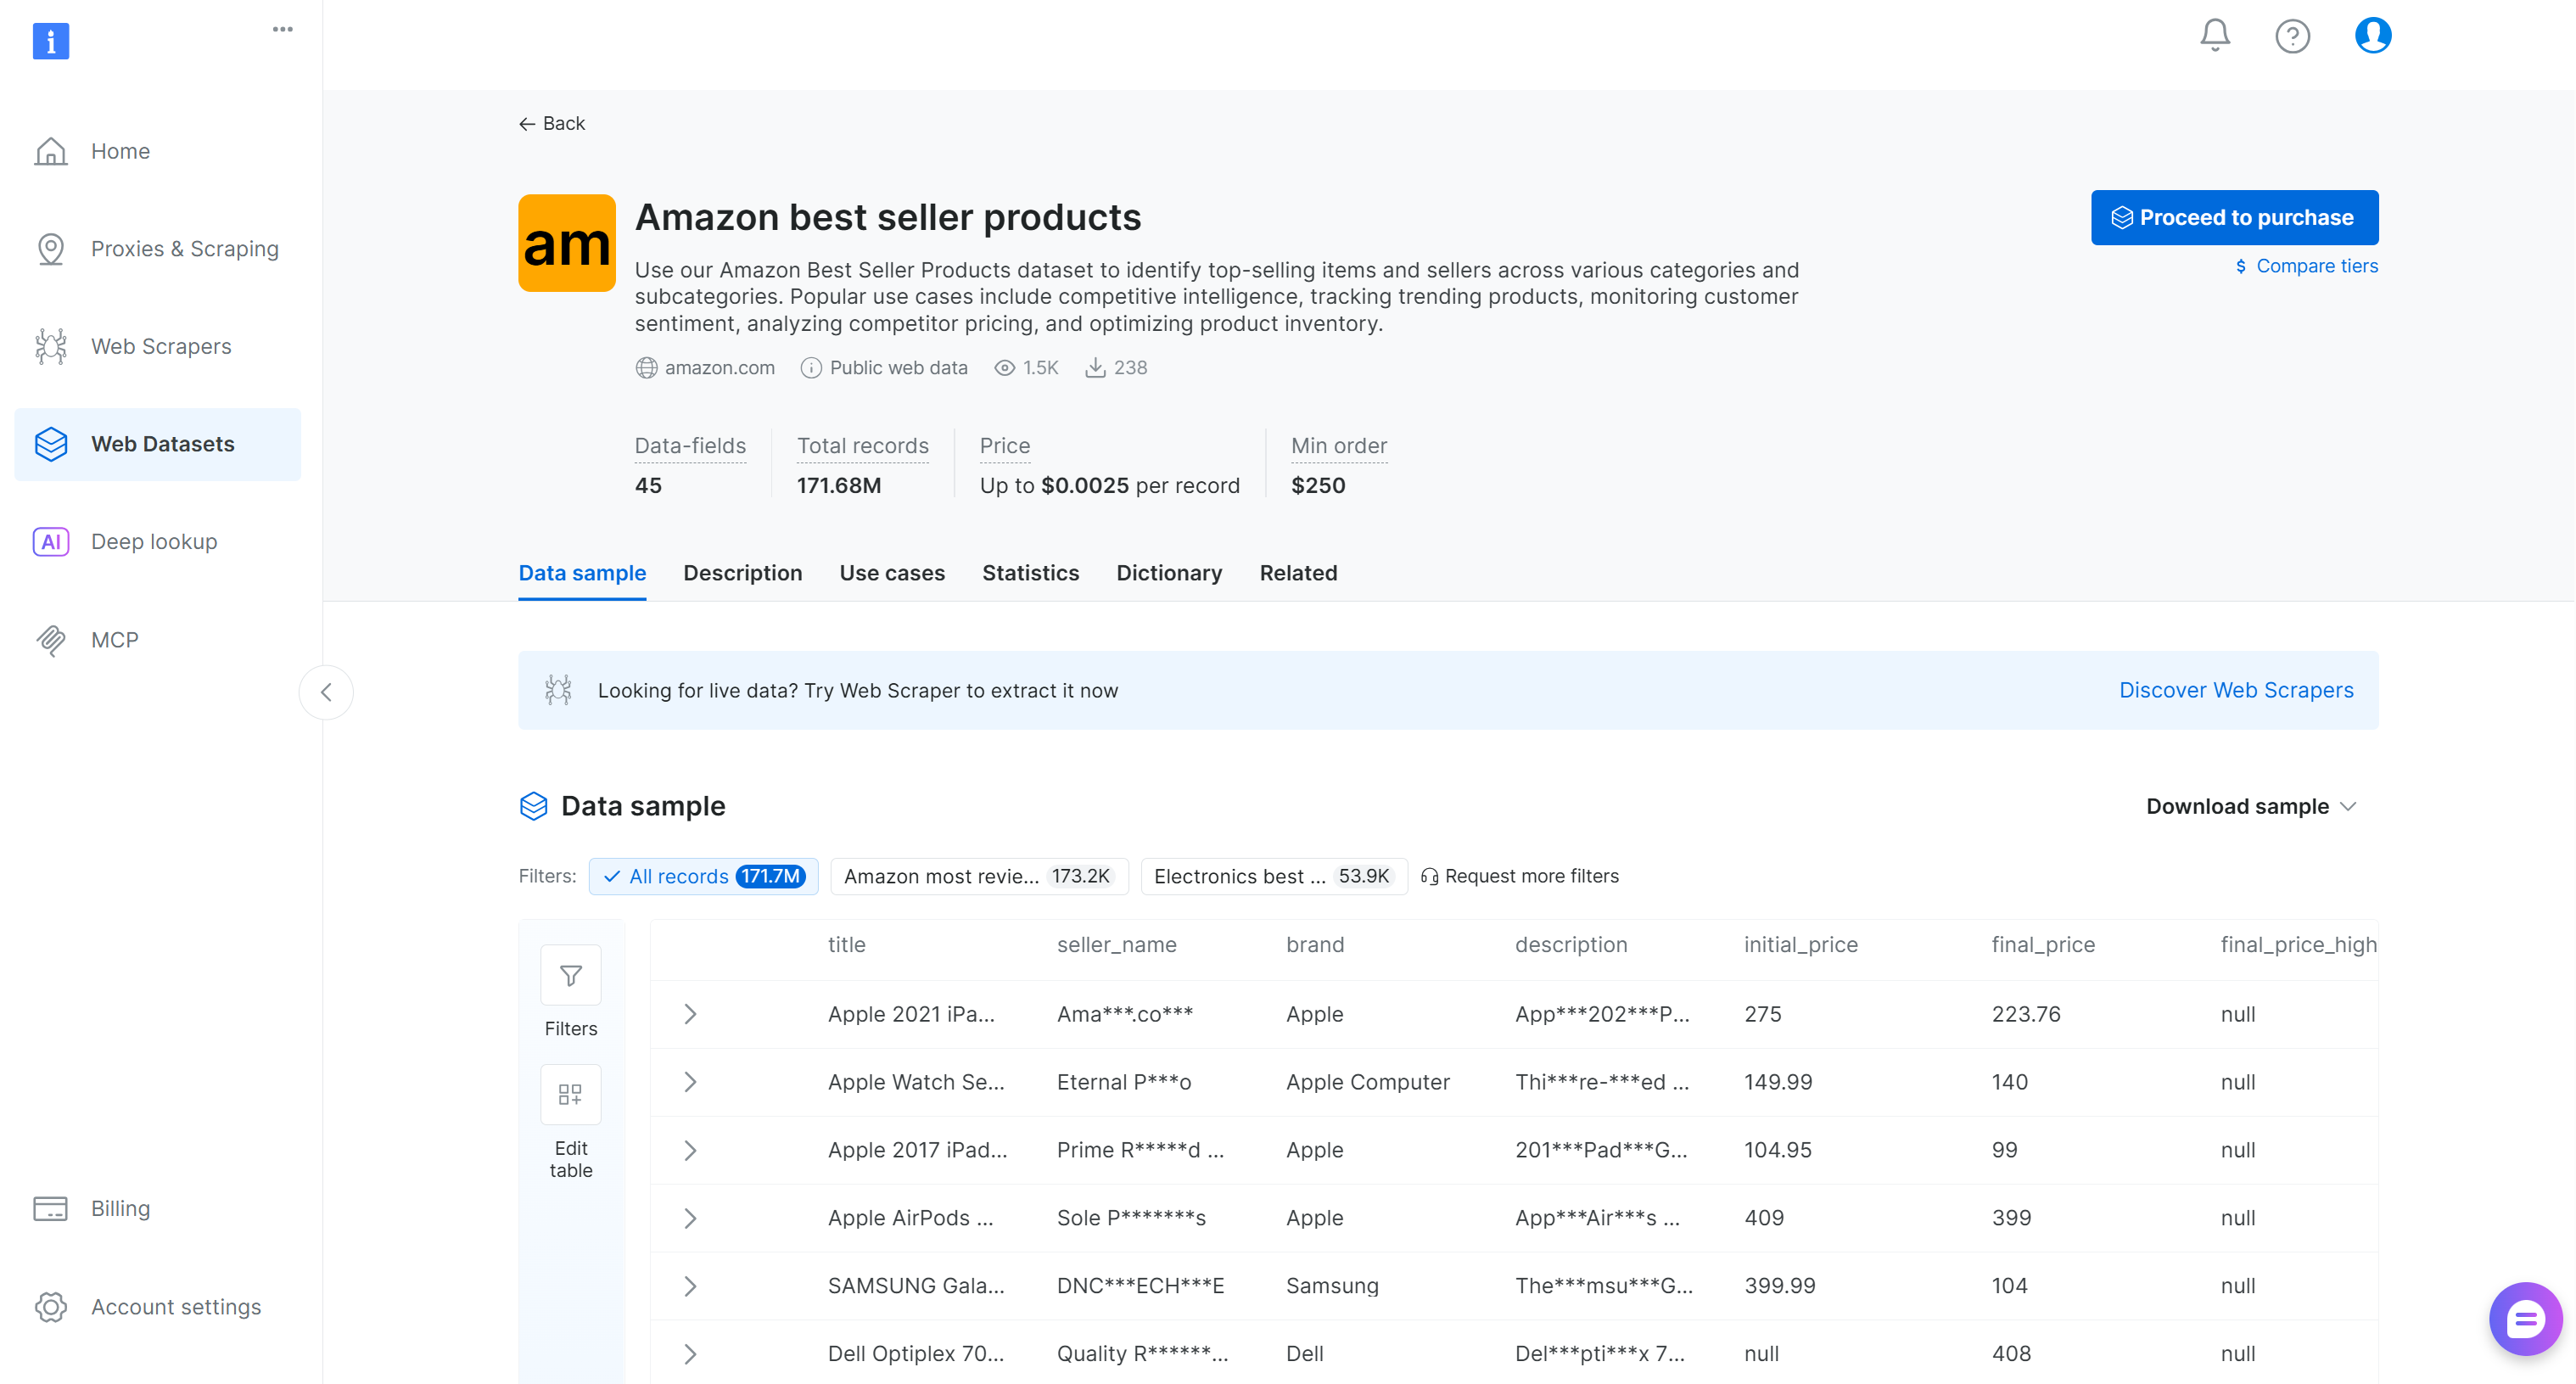Expand the Apple 2021 iPad row

690,1013
